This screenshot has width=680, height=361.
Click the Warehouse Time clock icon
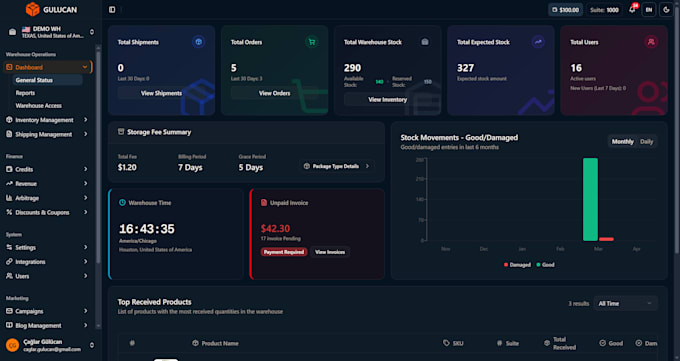[122, 203]
